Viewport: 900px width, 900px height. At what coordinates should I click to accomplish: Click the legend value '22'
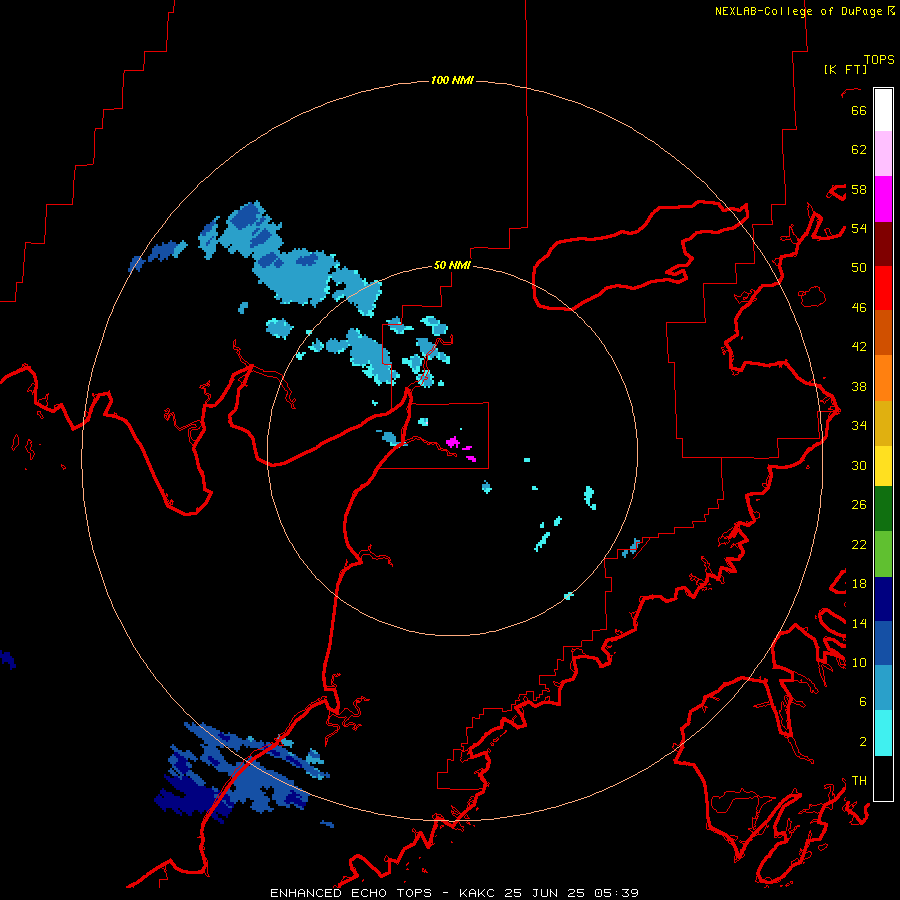pyautogui.click(x=859, y=544)
